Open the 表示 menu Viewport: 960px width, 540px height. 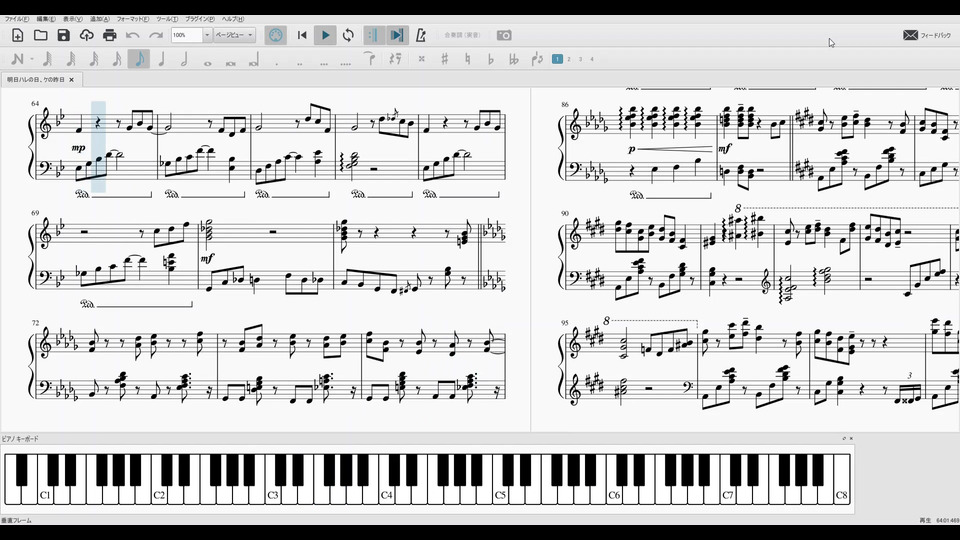pos(72,19)
